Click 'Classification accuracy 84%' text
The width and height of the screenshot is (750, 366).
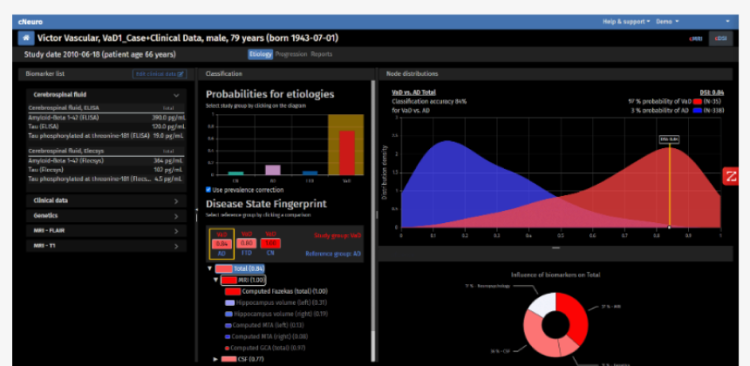429,102
